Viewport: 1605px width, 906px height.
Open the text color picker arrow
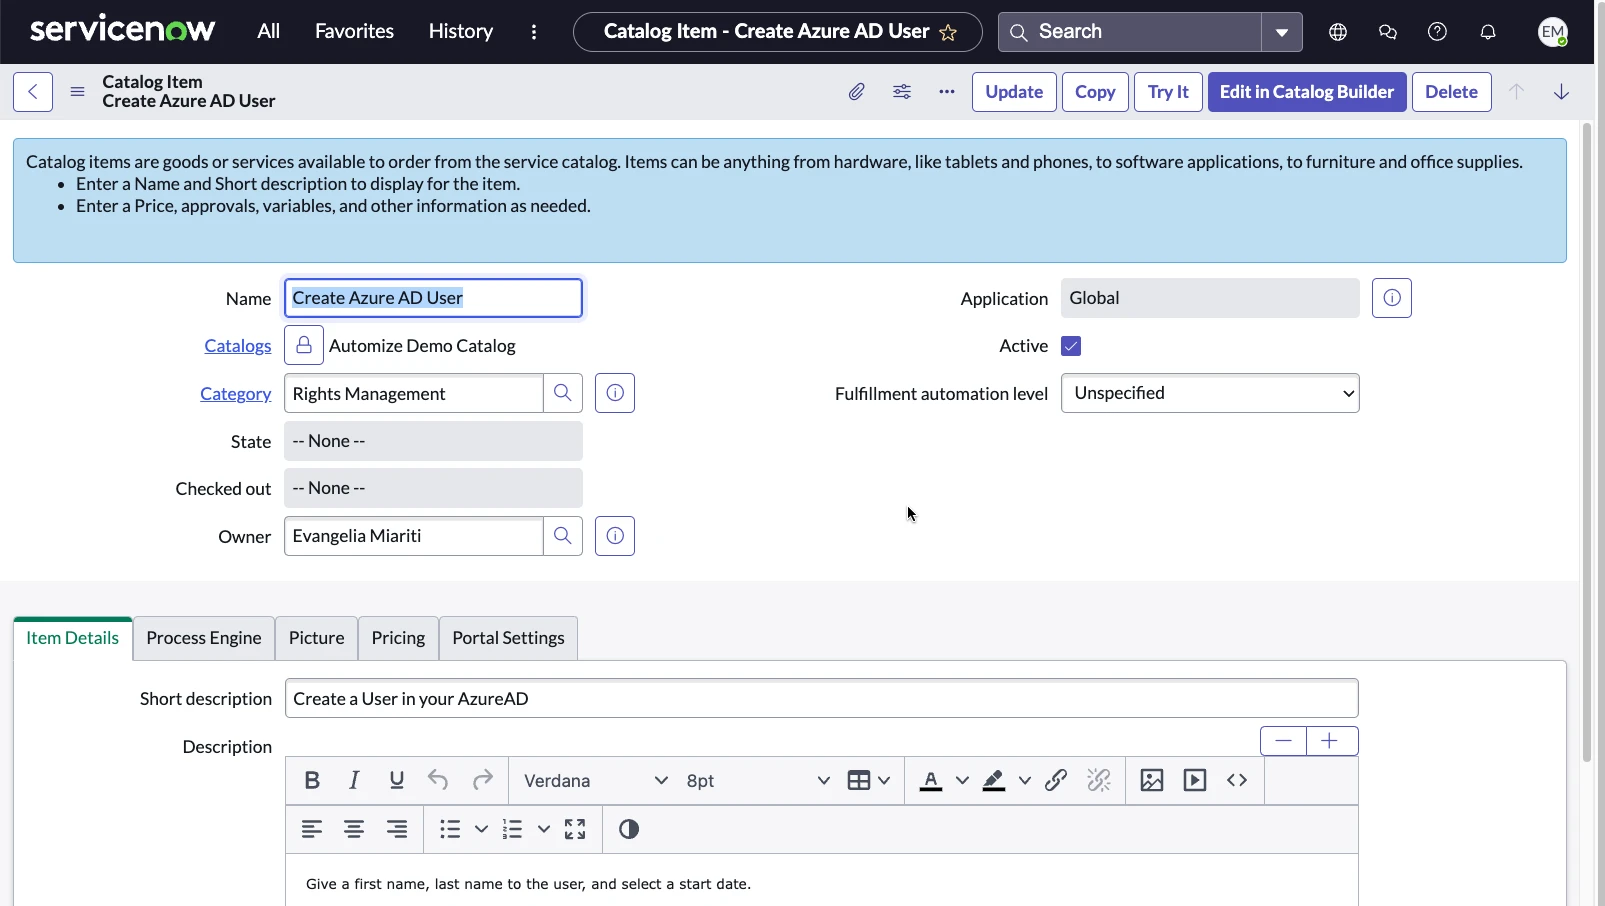tap(962, 781)
